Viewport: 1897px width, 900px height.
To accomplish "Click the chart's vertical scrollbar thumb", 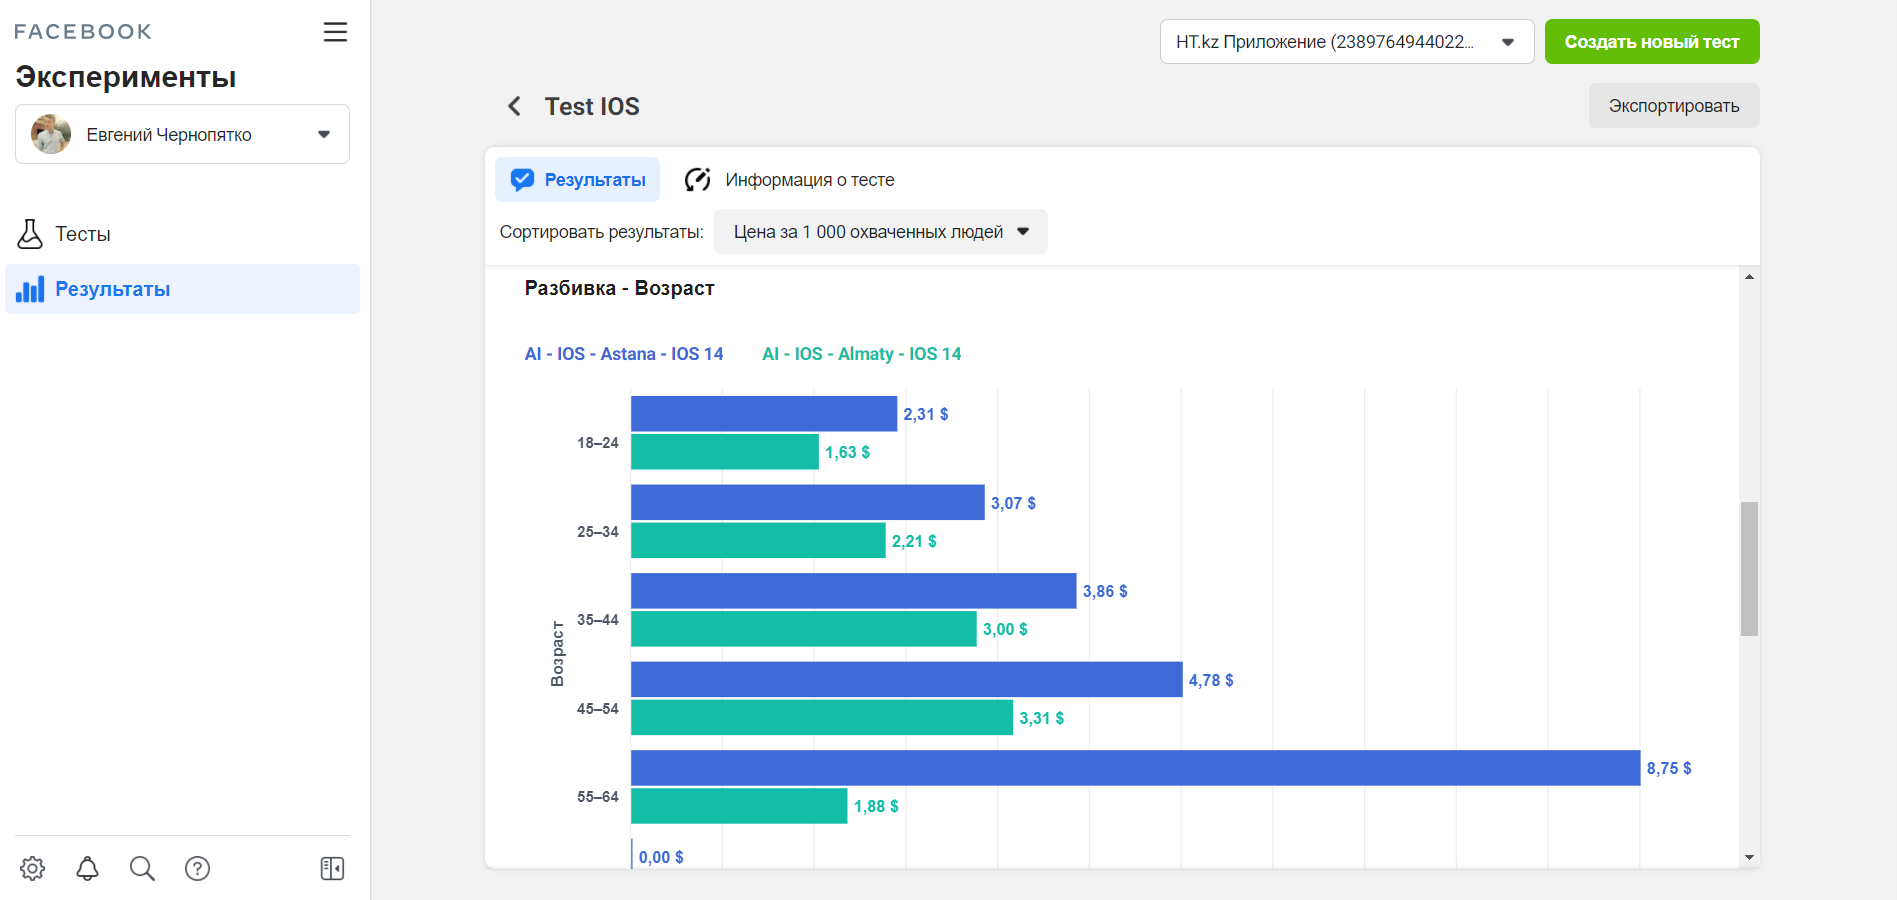I will tap(1749, 568).
